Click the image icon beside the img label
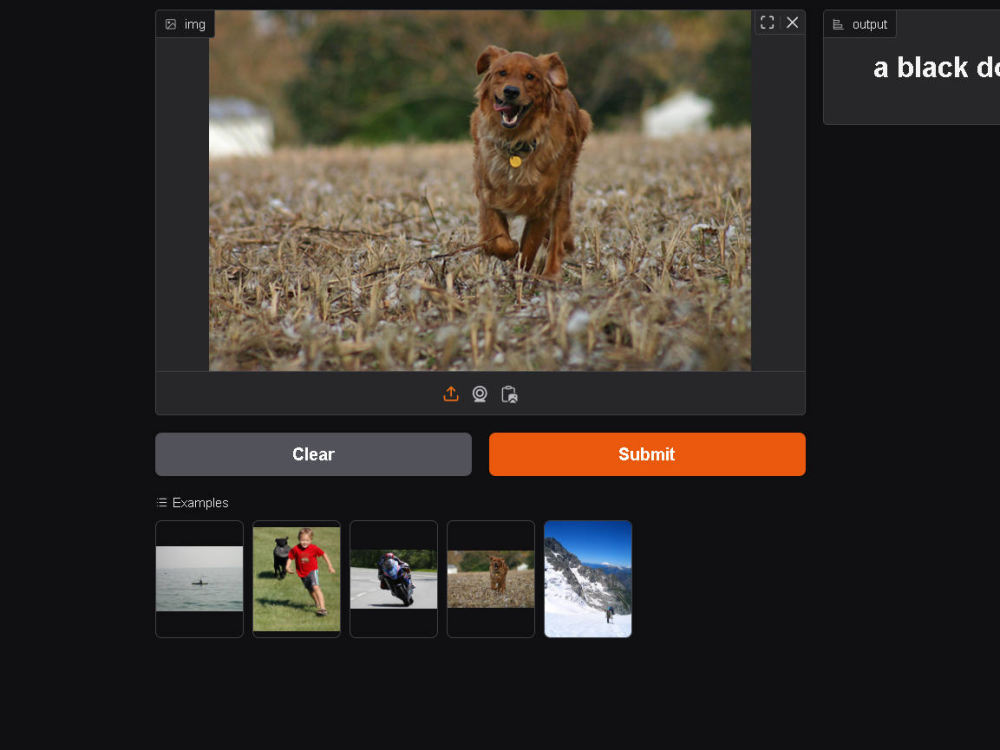 170,23
